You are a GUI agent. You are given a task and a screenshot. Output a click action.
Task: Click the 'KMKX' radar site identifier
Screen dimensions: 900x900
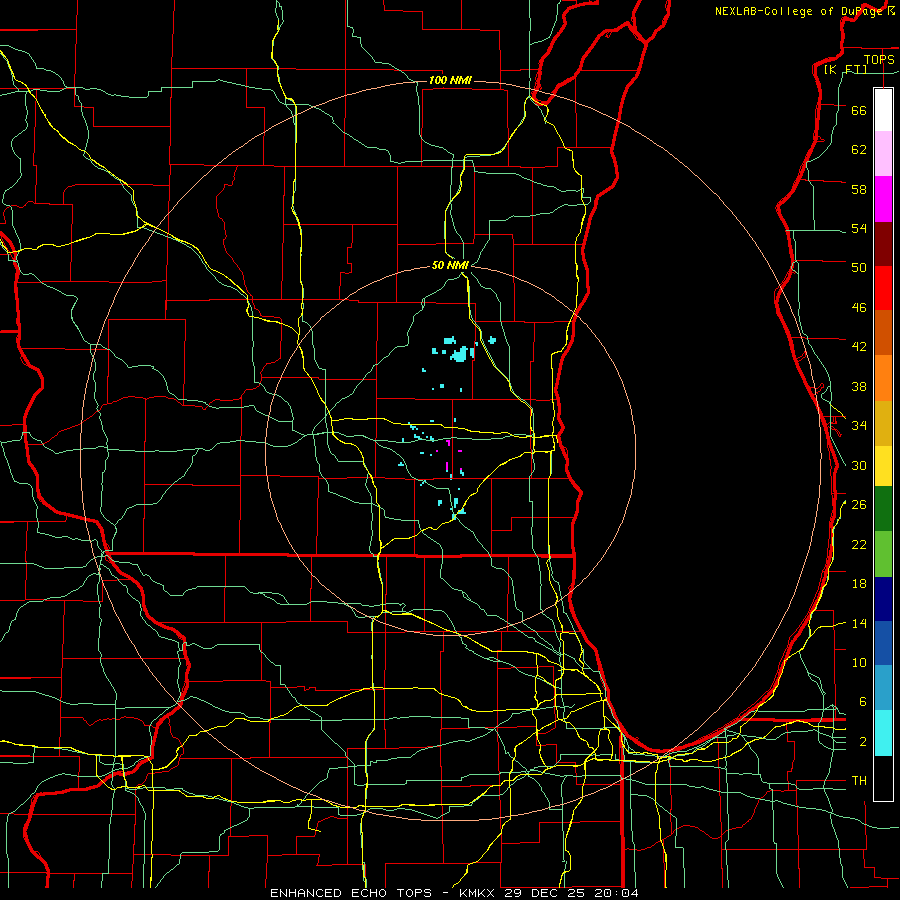(x=479, y=893)
